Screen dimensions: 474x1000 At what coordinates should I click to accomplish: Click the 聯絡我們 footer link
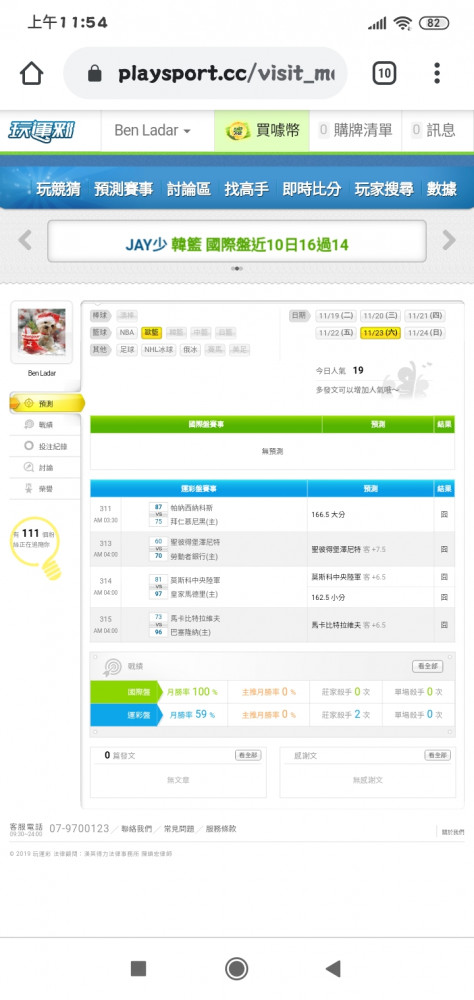[137, 829]
